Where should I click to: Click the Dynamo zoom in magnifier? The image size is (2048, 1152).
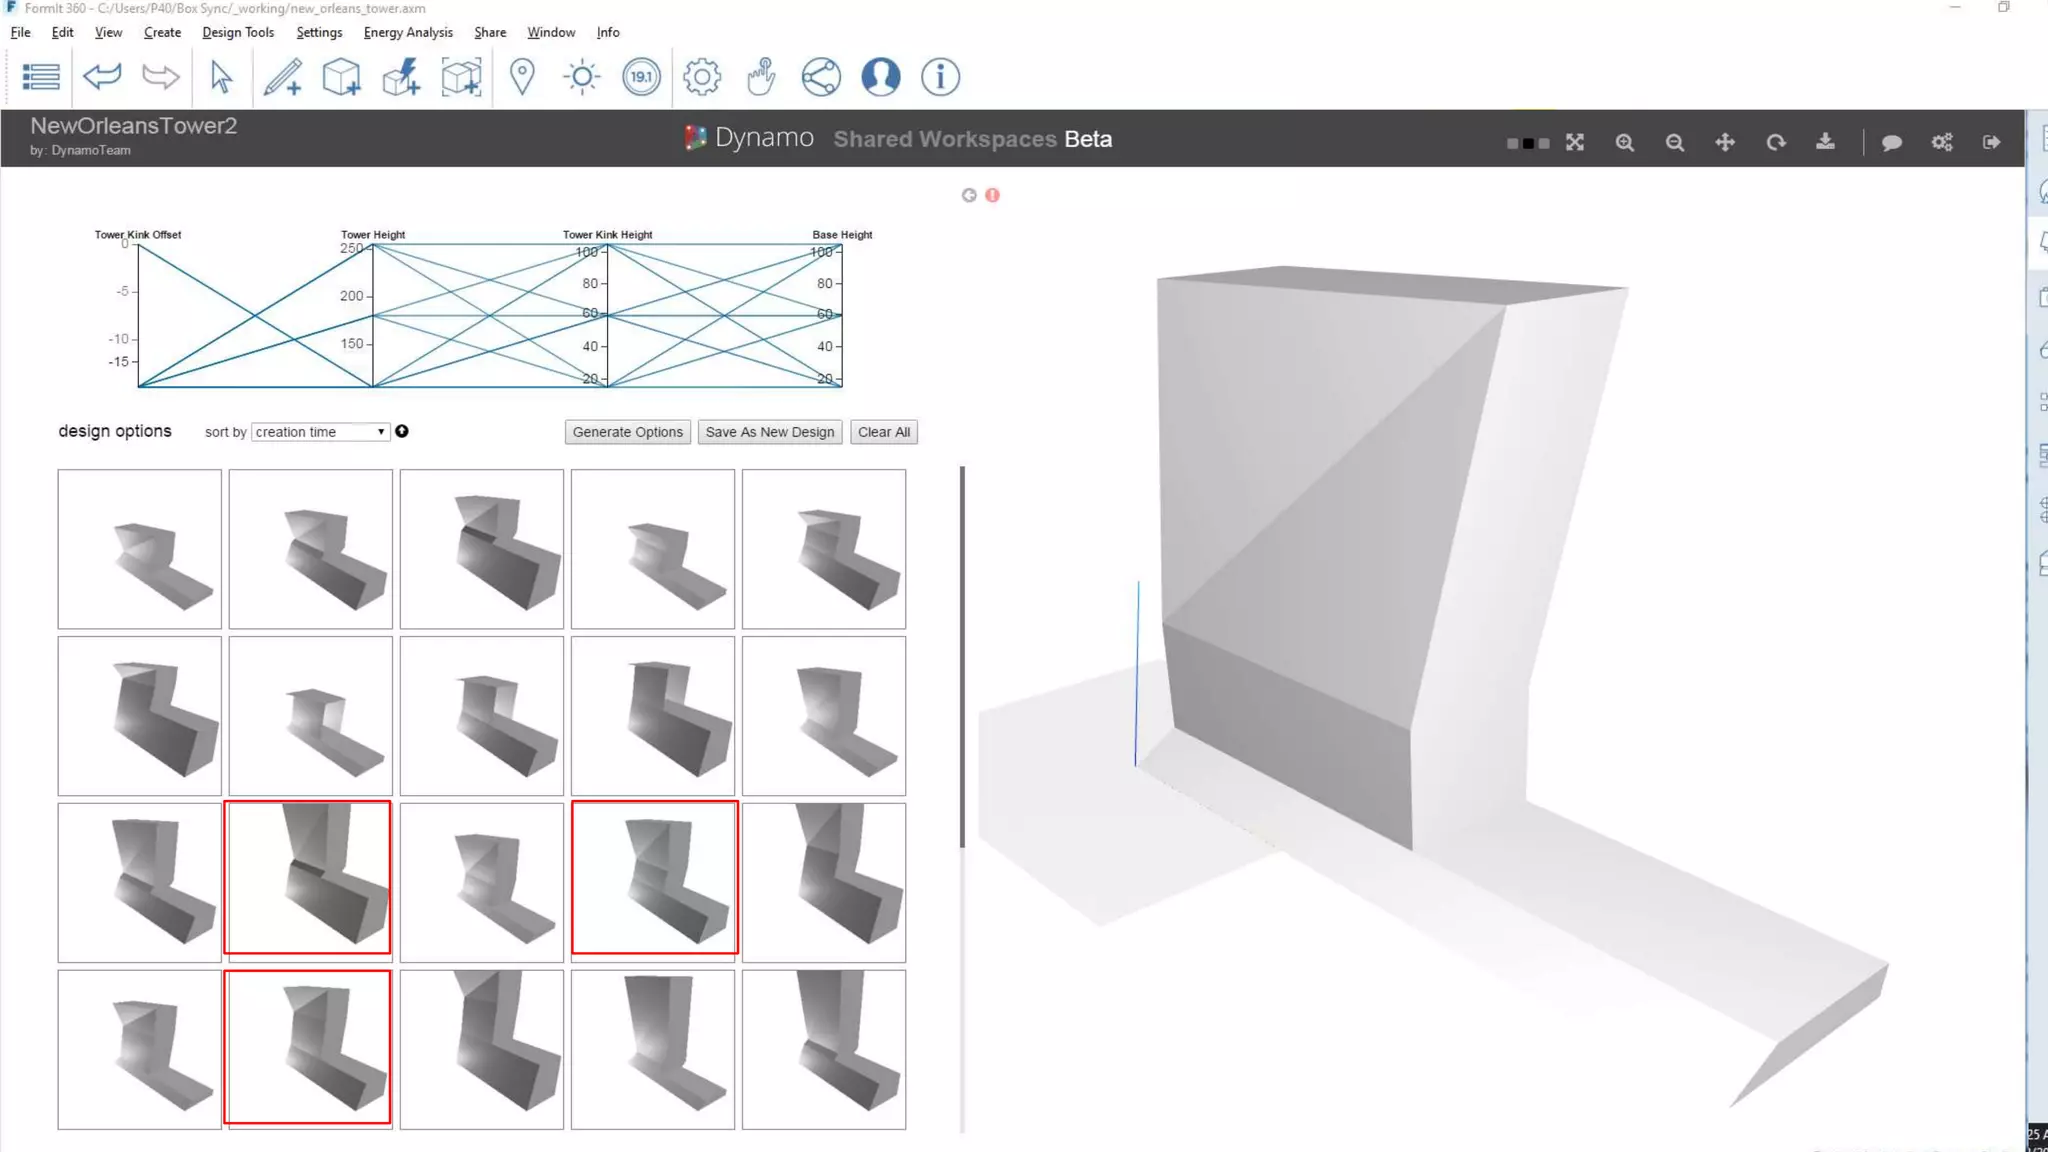(x=1625, y=143)
